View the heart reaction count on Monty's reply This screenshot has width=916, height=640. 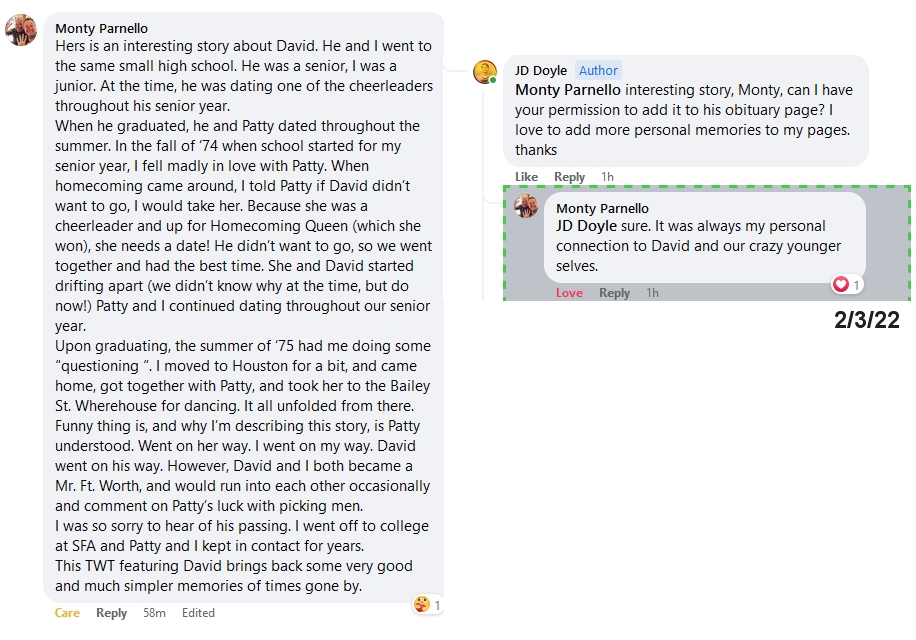pos(847,285)
